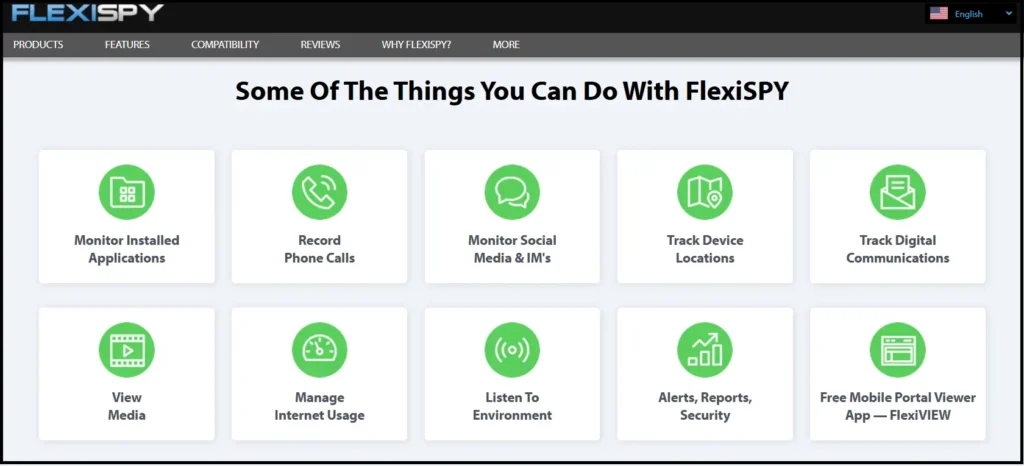Screen dimensions: 1024x466
Task: Click the Track Device Locations map icon
Action: click(x=705, y=192)
